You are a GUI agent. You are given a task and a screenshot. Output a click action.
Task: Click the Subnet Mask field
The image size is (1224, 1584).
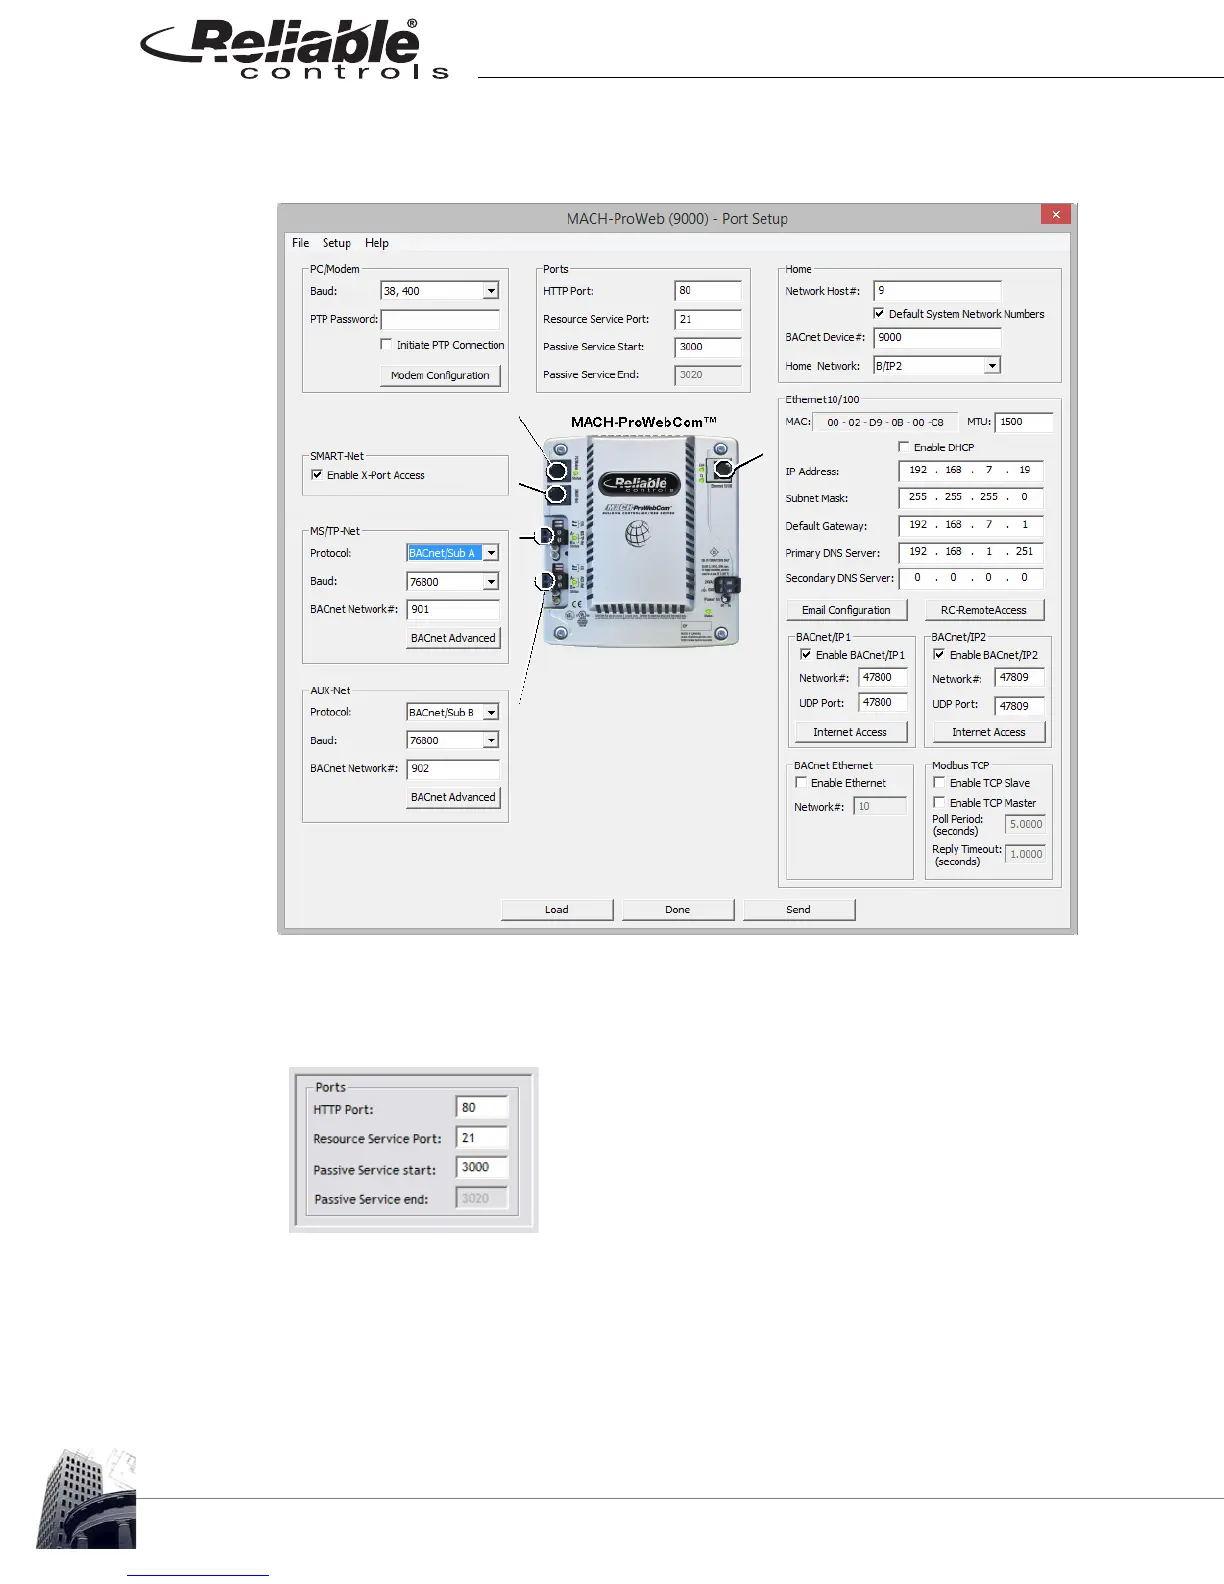click(971, 497)
